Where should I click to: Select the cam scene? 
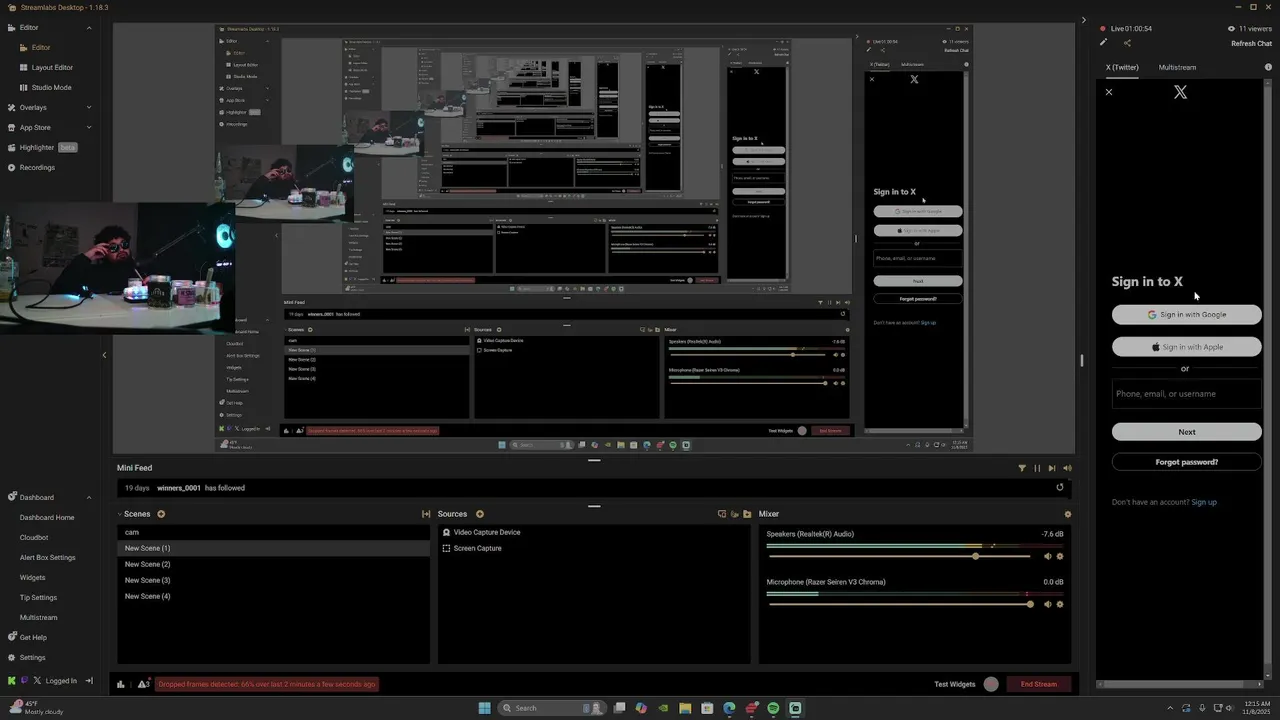pos(273,532)
